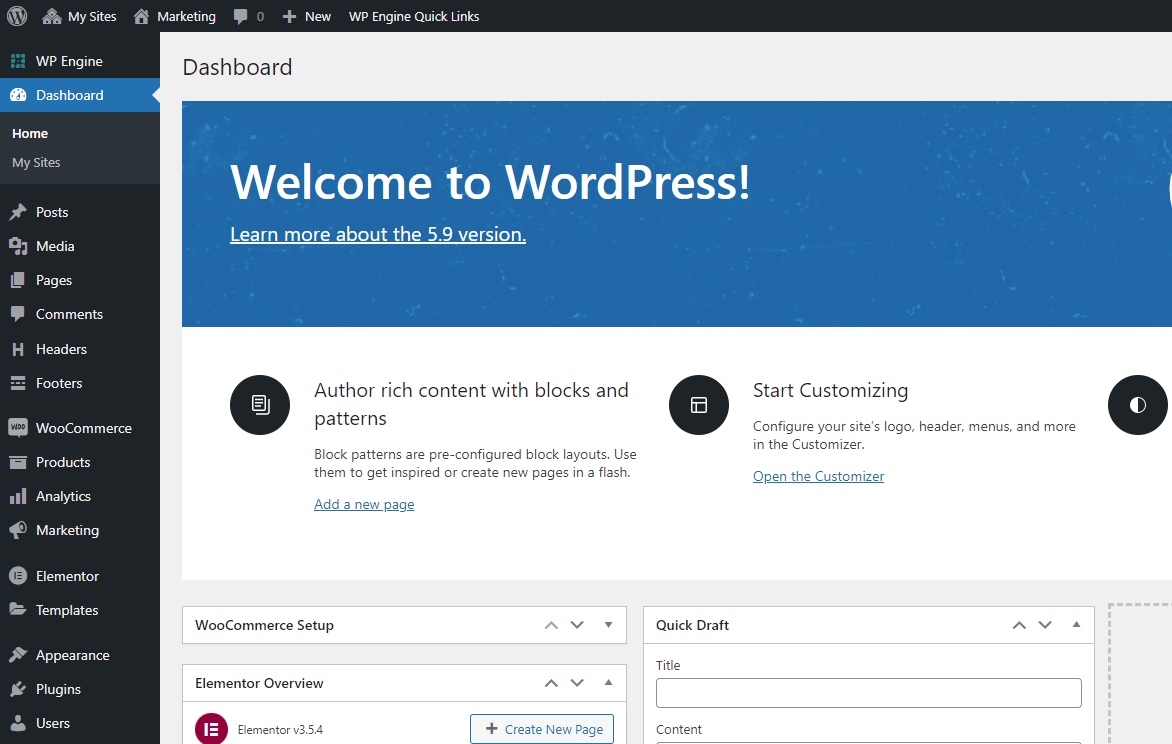The height and width of the screenshot is (744, 1172).
Task: Click the Media library icon
Action: (x=18, y=246)
